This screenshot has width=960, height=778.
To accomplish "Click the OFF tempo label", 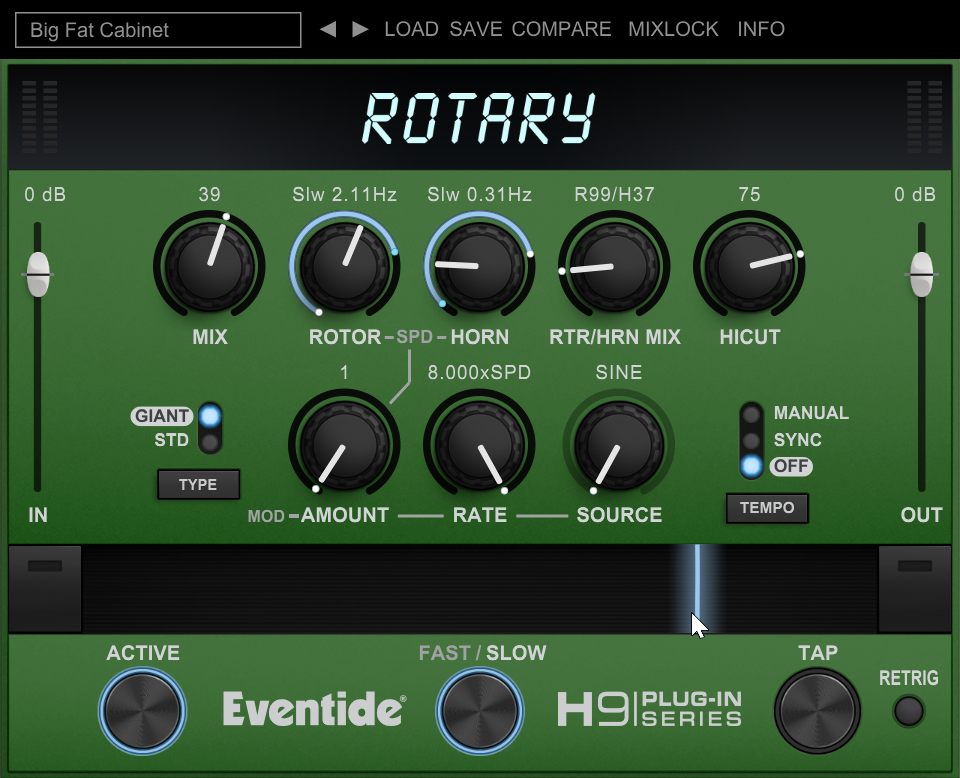I will [791, 466].
